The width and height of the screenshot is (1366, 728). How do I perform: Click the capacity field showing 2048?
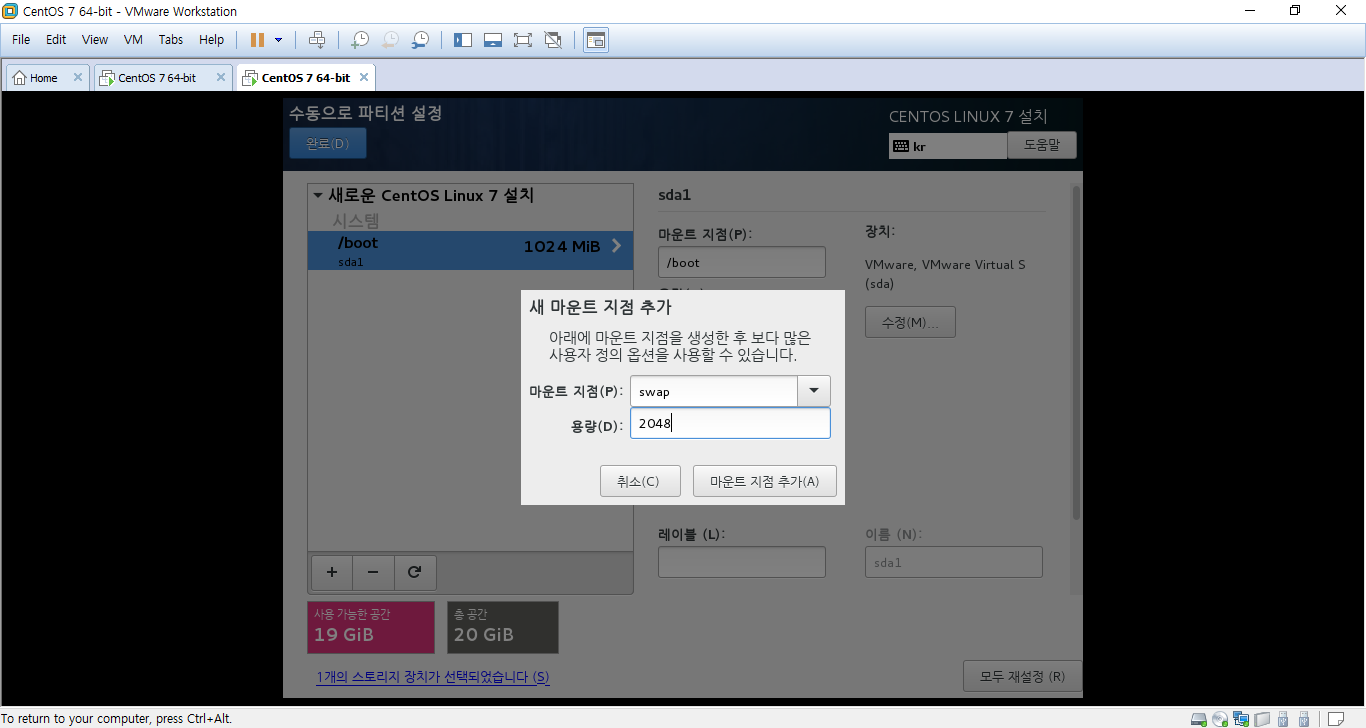(x=730, y=423)
